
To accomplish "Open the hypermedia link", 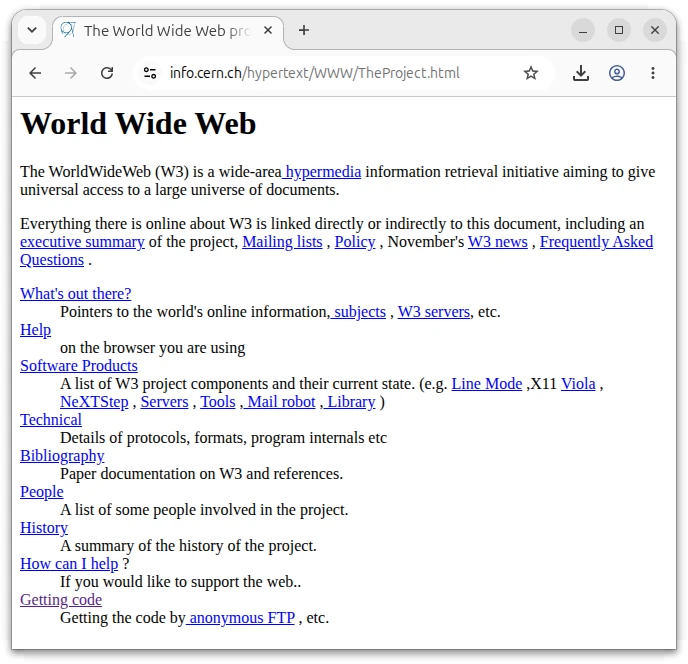I will coord(322,172).
